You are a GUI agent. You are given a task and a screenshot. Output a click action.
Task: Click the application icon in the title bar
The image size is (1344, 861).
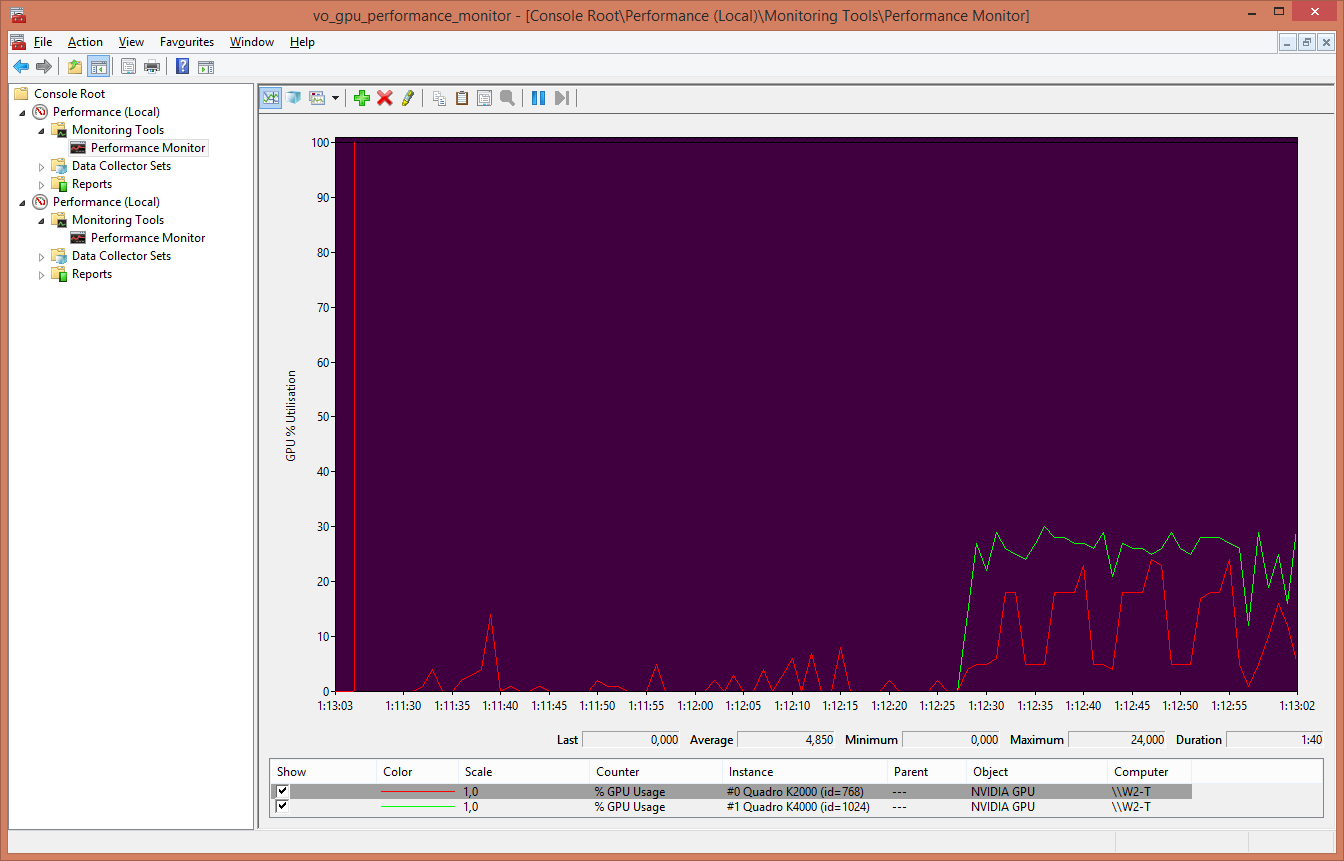click(18, 15)
